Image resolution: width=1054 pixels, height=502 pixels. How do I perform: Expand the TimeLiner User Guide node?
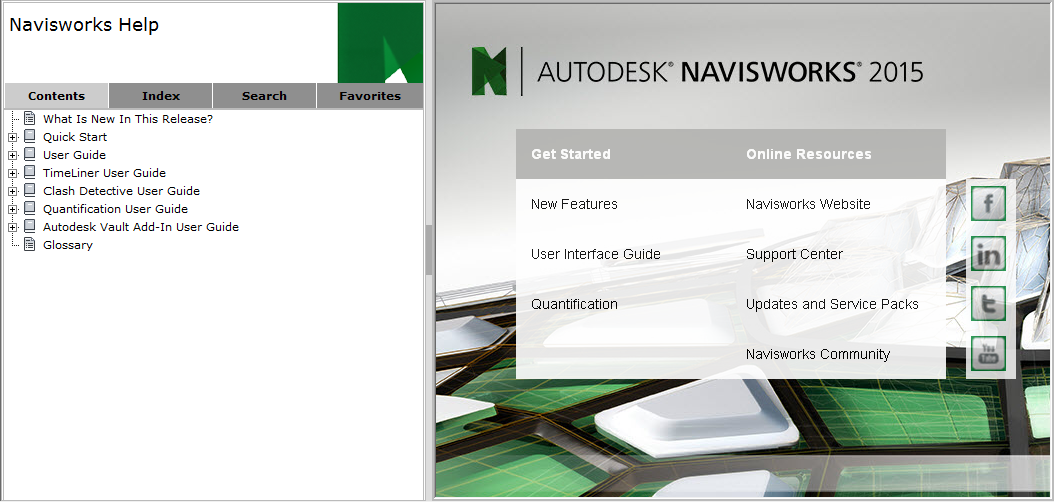(x=12, y=173)
